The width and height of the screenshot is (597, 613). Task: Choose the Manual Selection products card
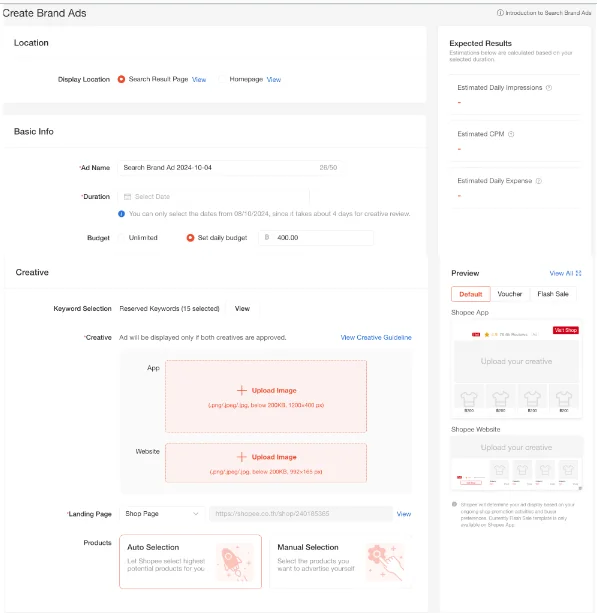(341, 561)
